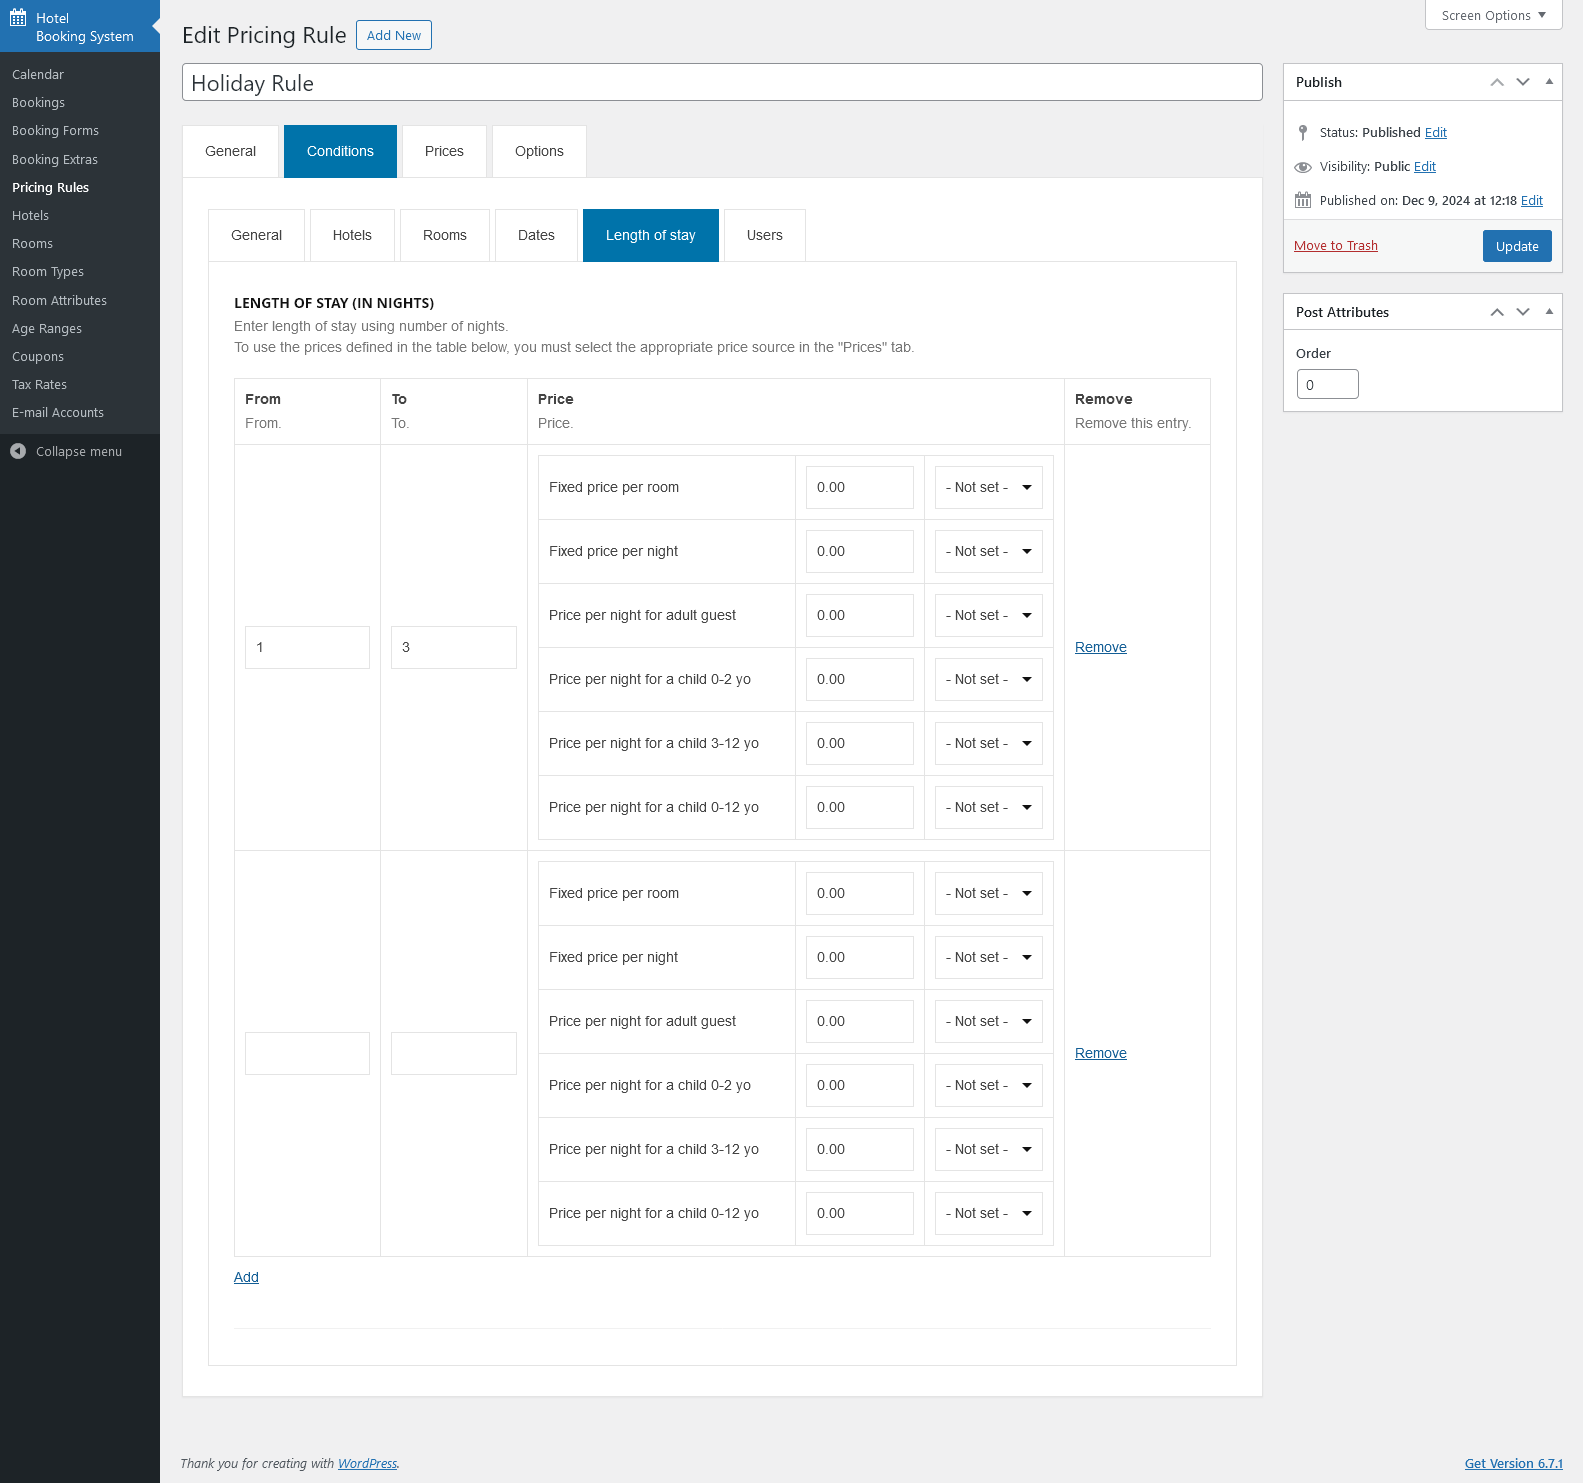Screen dimensions: 1583x1483
Task: Open first entry adult guest price dropdown
Action: [988, 616]
